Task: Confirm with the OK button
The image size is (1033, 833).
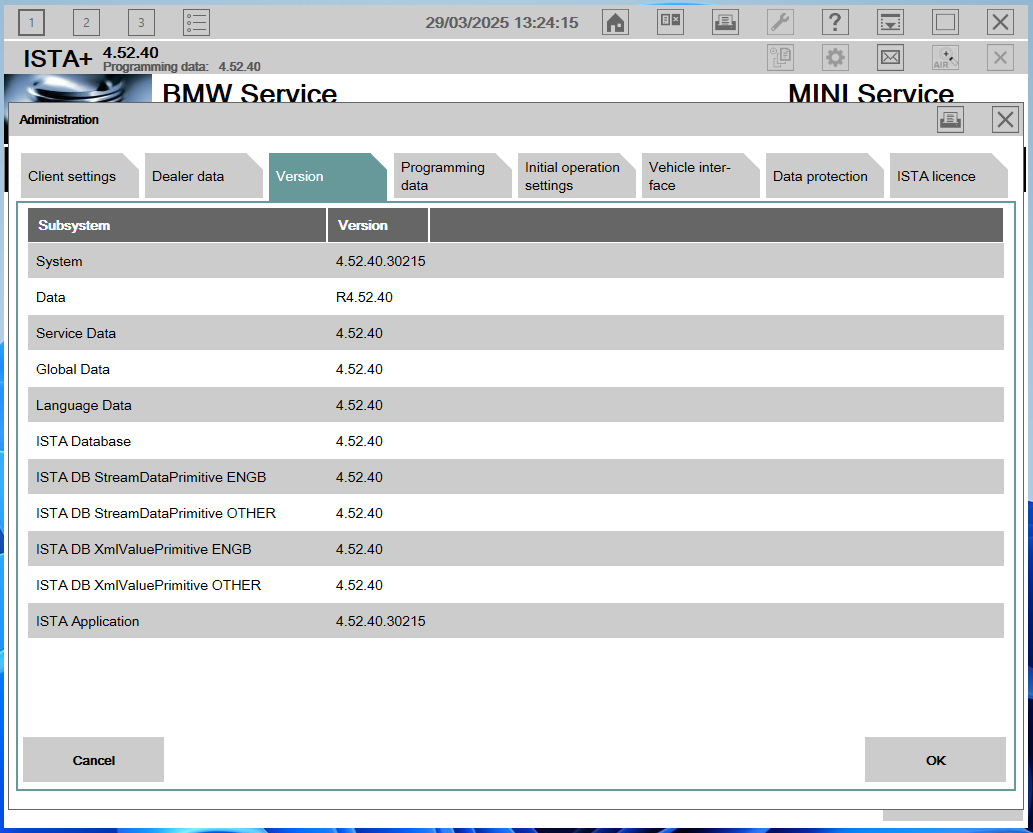Action: coord(935,760)
